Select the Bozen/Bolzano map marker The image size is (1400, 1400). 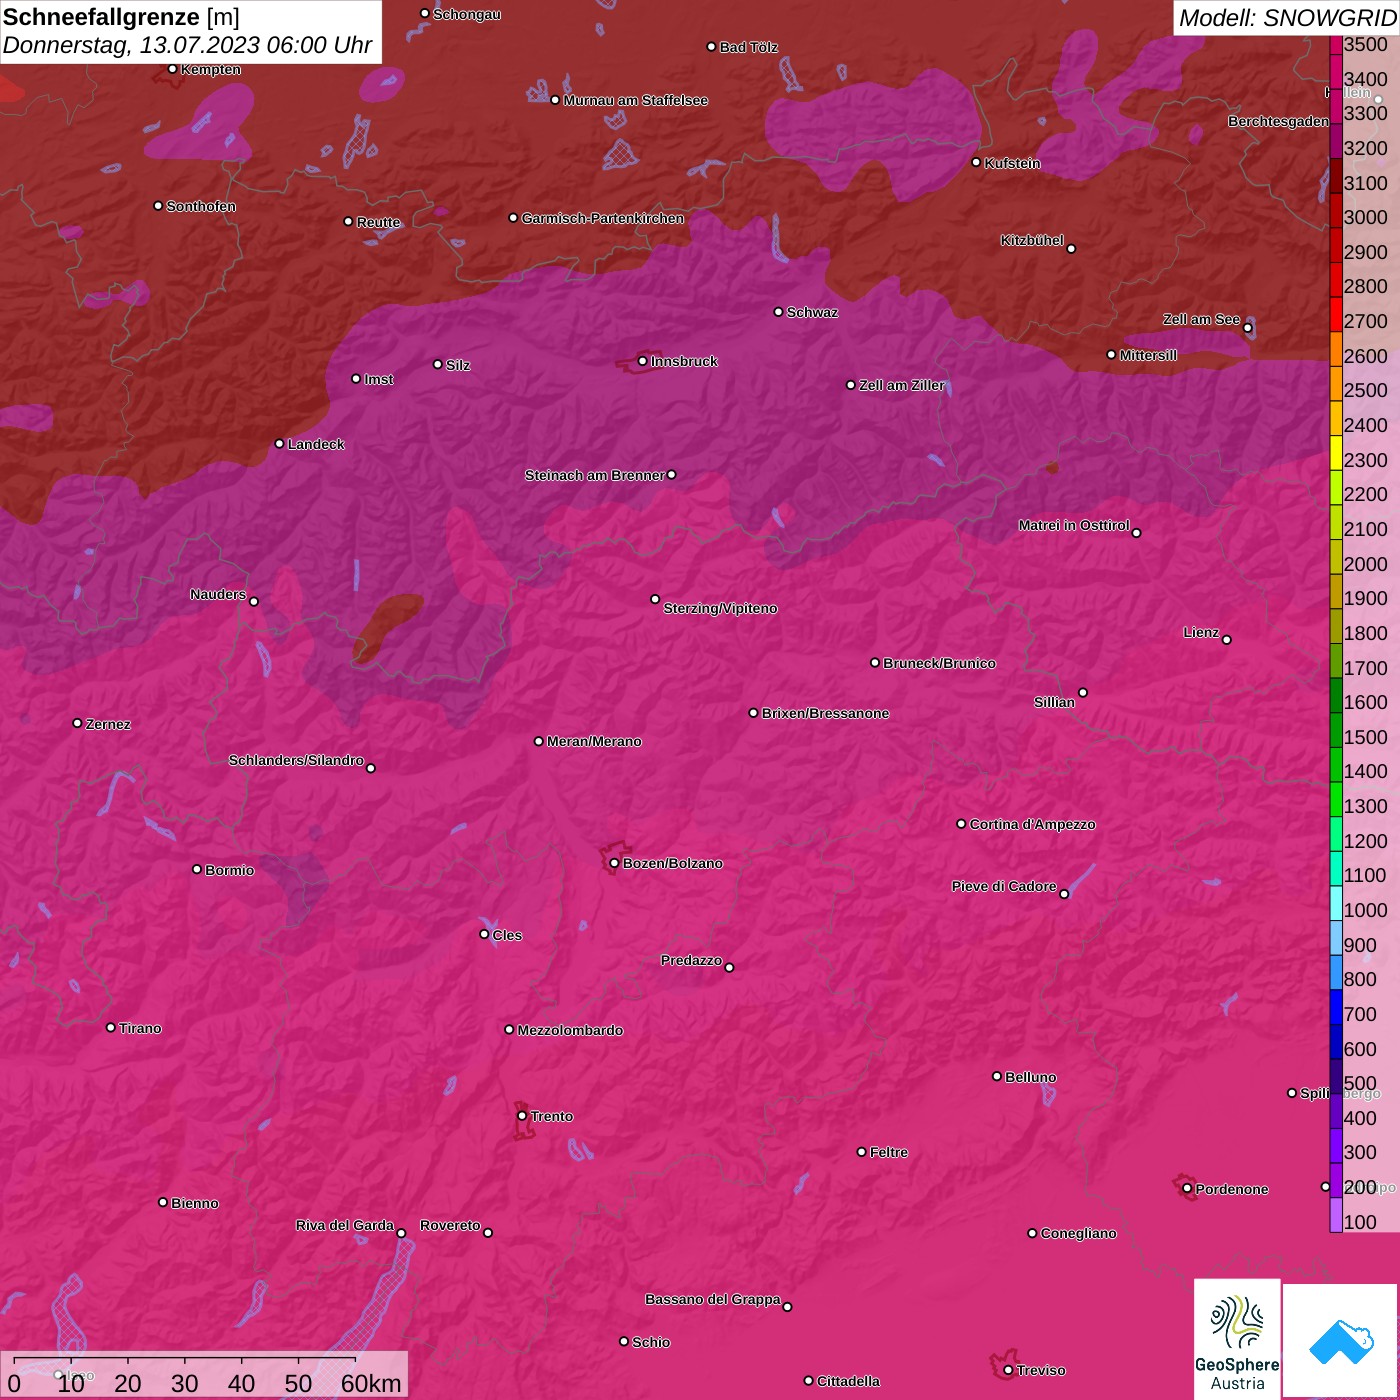(614, 863)
